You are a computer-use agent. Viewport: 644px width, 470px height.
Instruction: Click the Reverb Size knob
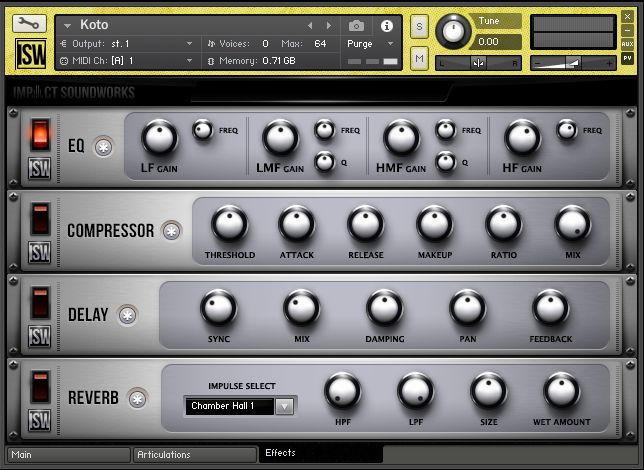coord(489,391)
